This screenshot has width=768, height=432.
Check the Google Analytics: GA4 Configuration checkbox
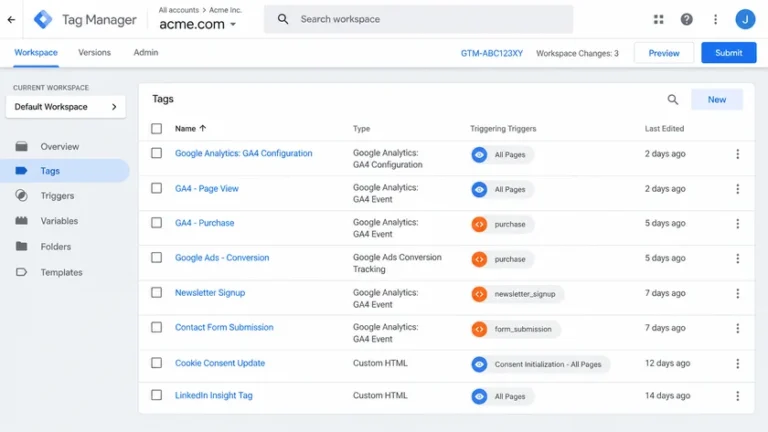coord(156,153)
